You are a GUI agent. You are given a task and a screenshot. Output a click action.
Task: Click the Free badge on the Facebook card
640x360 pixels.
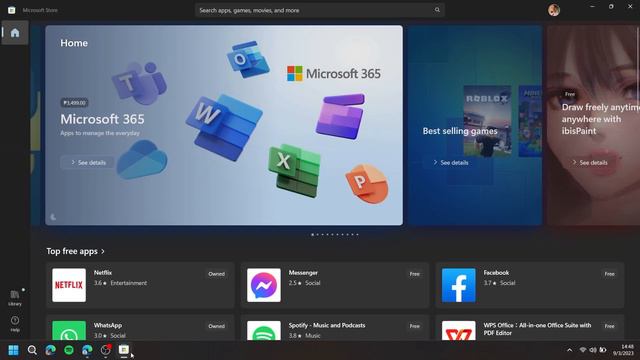pos(609,274)
